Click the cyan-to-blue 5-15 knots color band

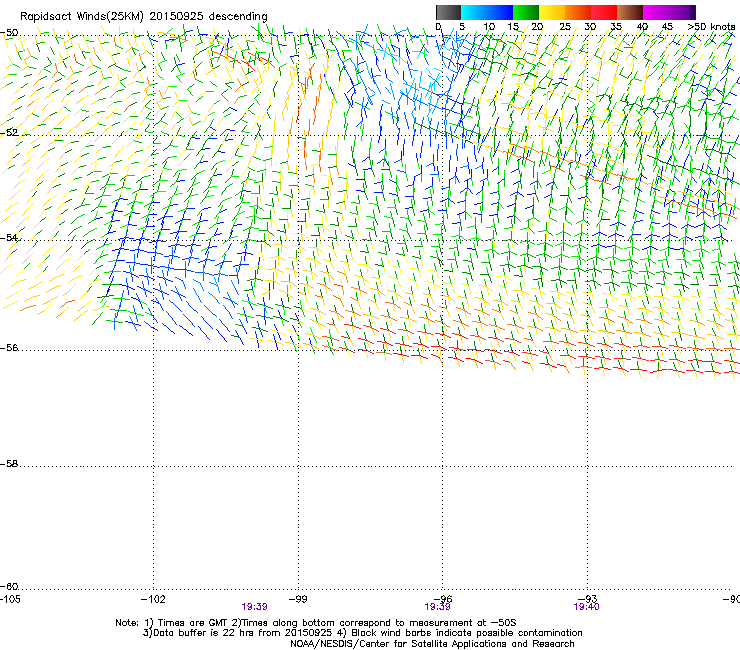(487, 12)
